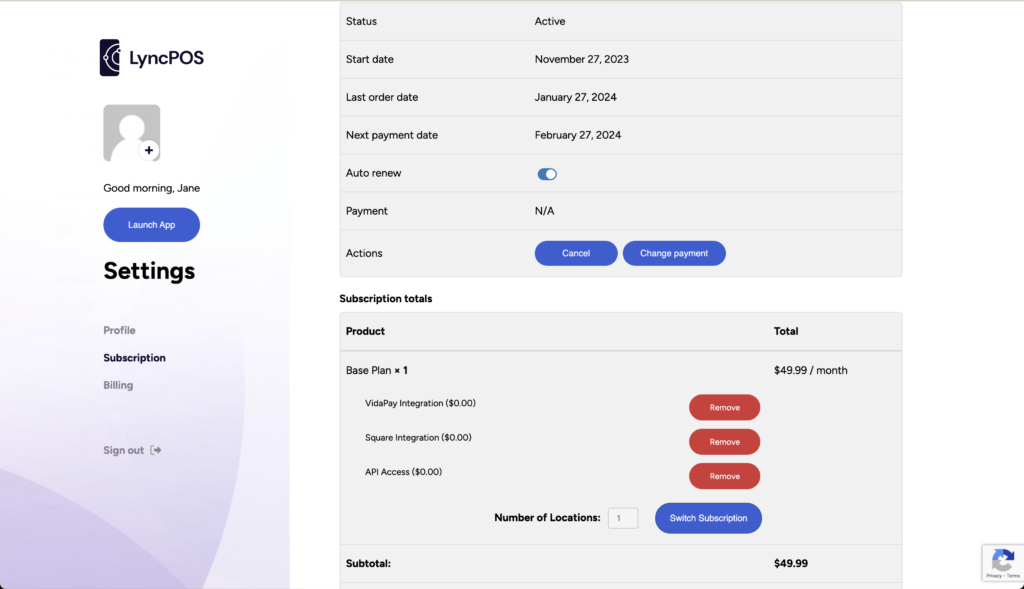Go to the Billing section
Screen dimensions: 1024x589
[x=118, y=385]
